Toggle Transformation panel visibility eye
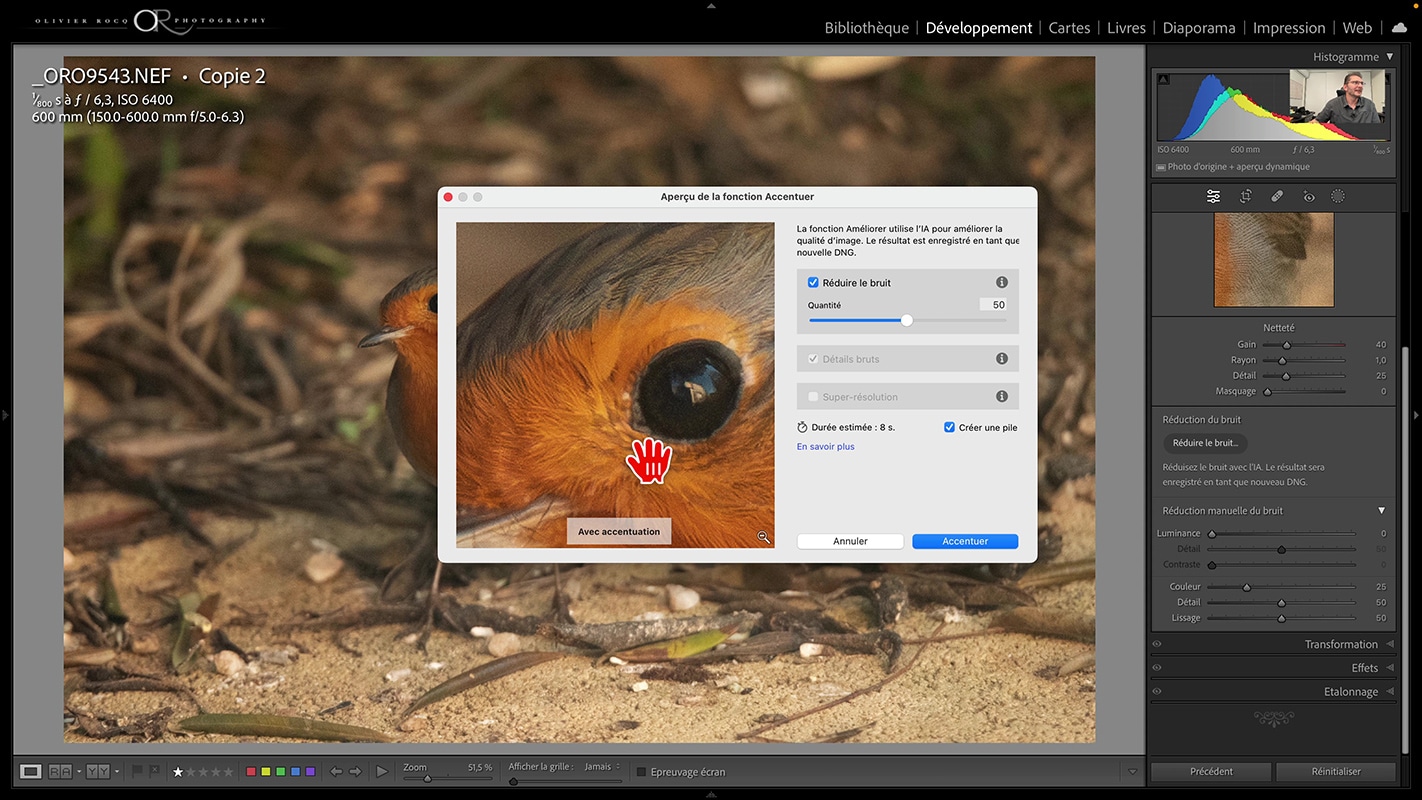This screenshot has width=1422, height=800. (x=1157, y=644)
